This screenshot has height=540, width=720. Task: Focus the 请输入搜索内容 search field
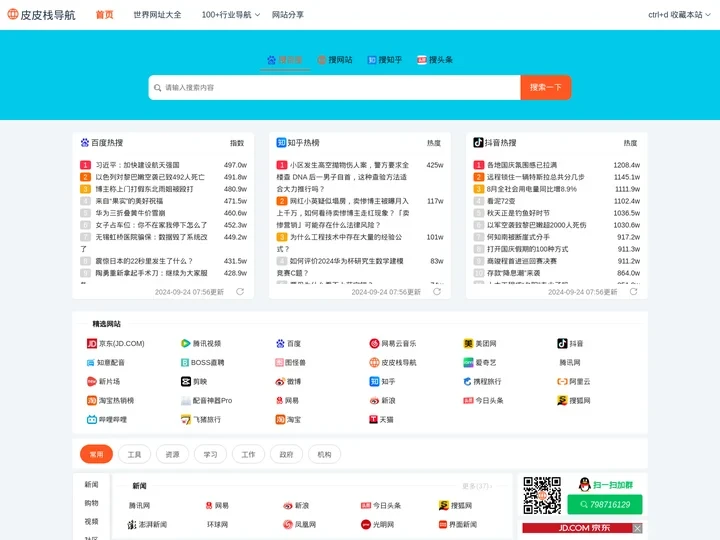coord(334,87)
